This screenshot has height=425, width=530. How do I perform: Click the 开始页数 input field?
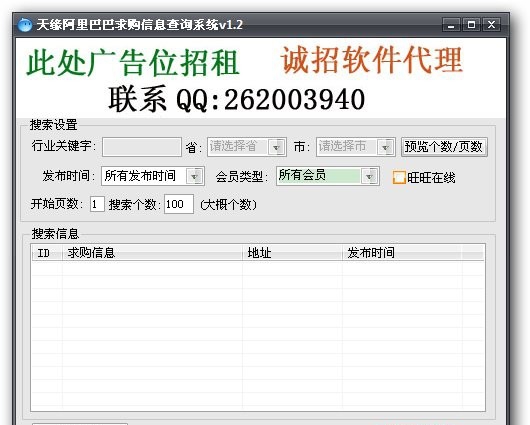point(97,204)
